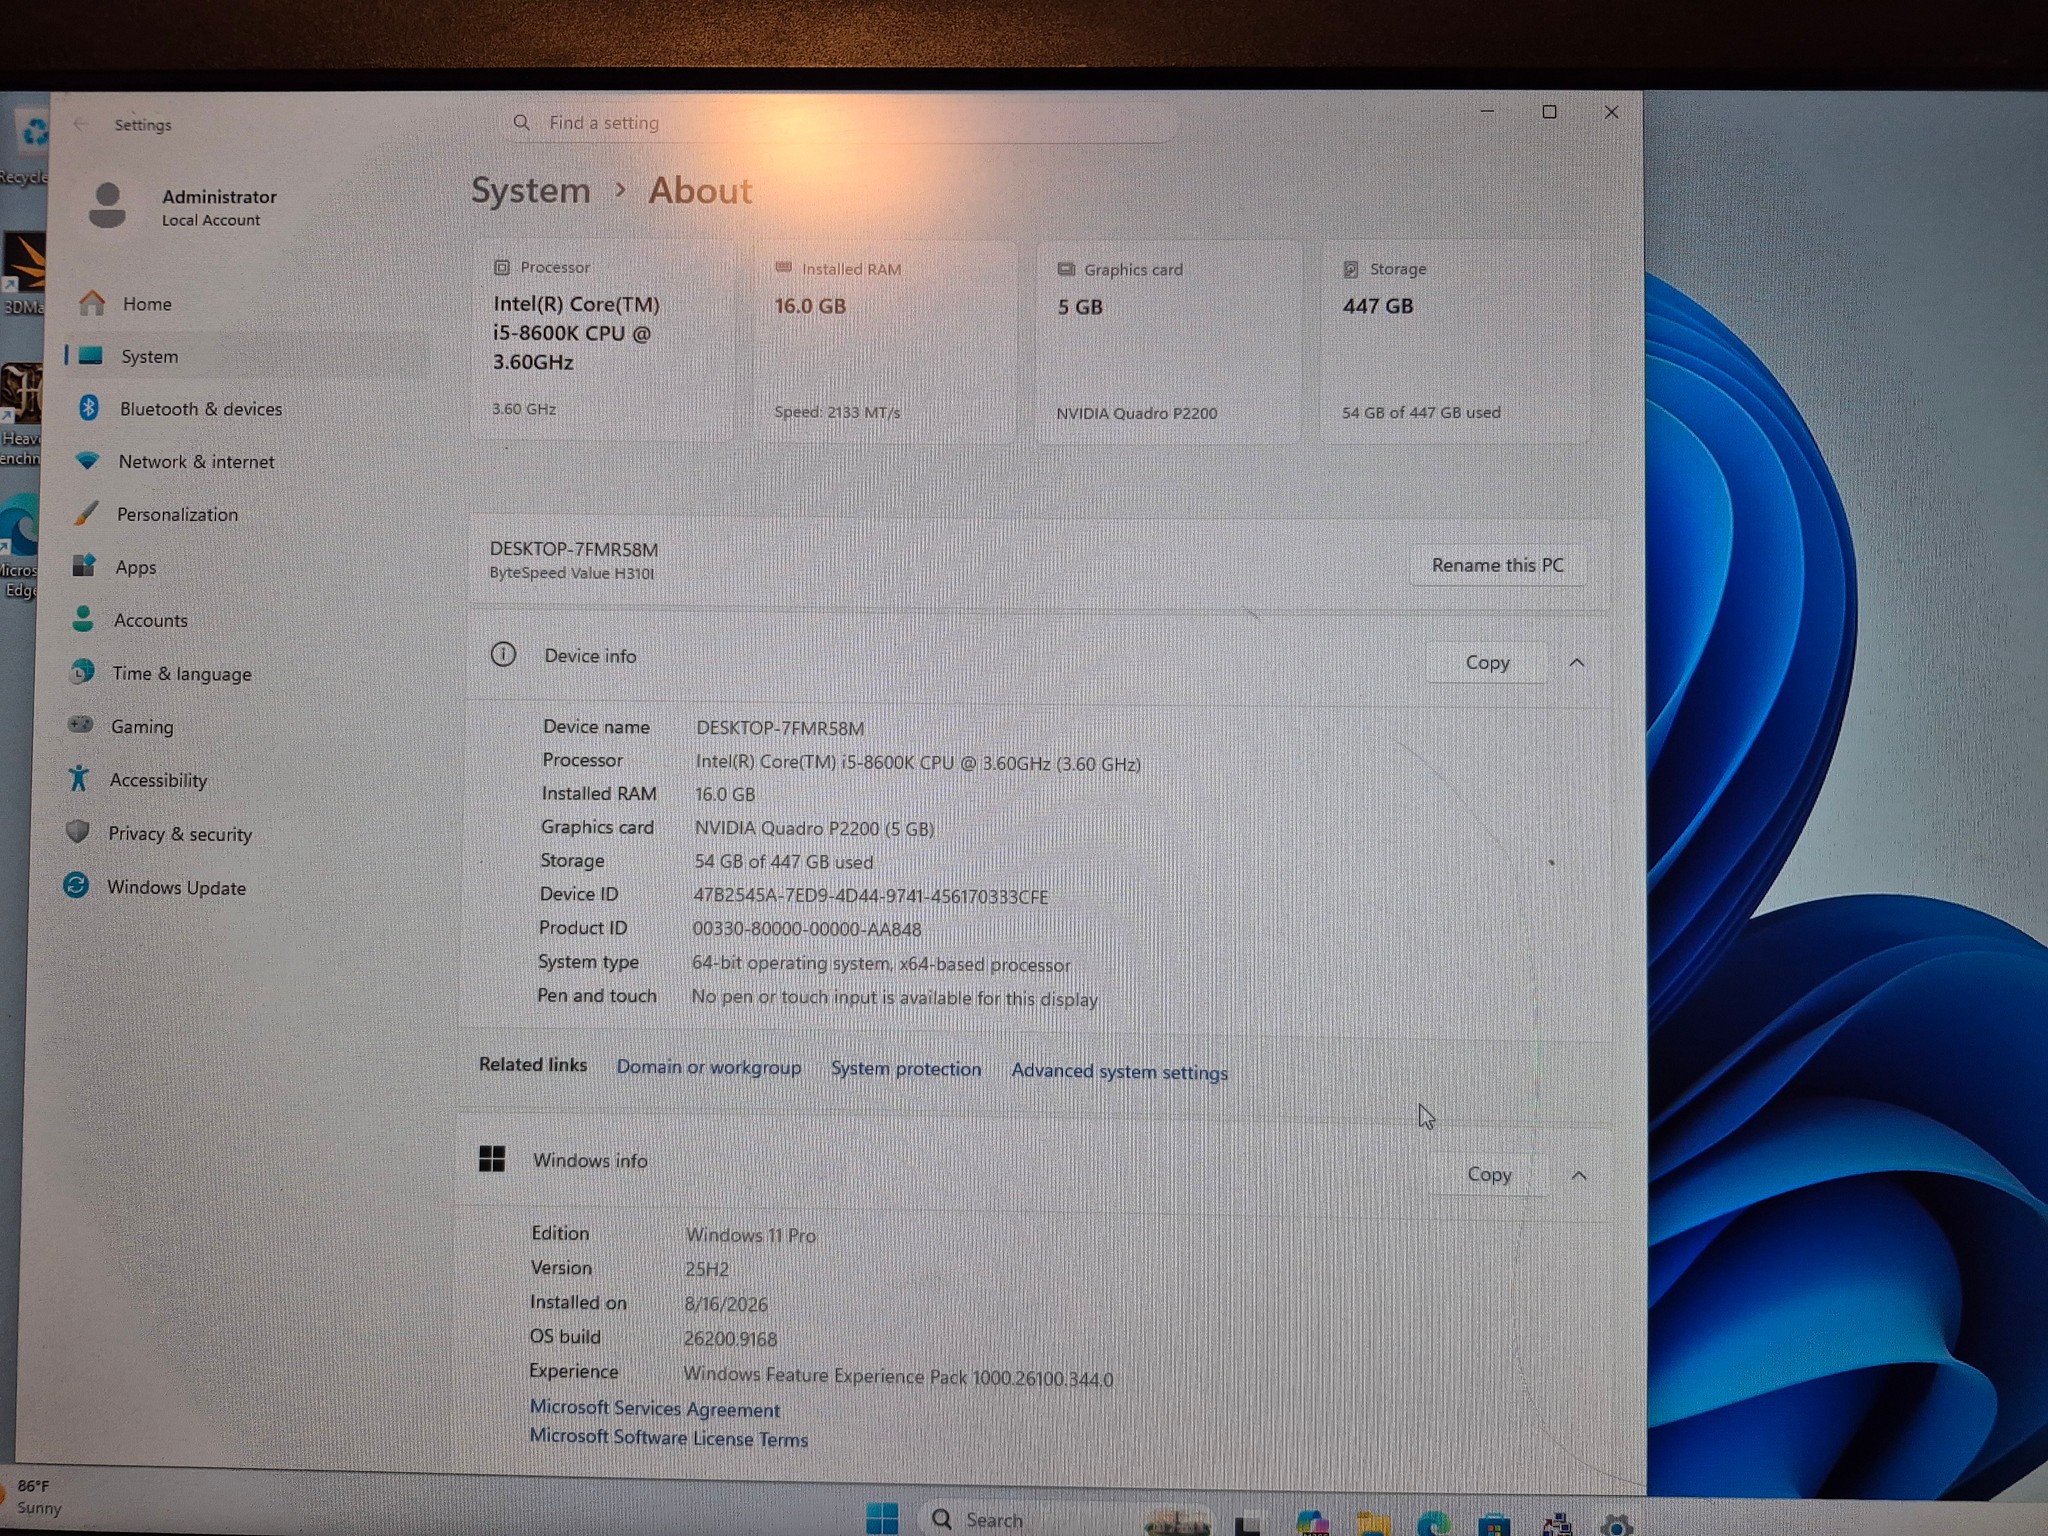
Task: Go back using the Settings back arrow
Action: tap(80, 124)
